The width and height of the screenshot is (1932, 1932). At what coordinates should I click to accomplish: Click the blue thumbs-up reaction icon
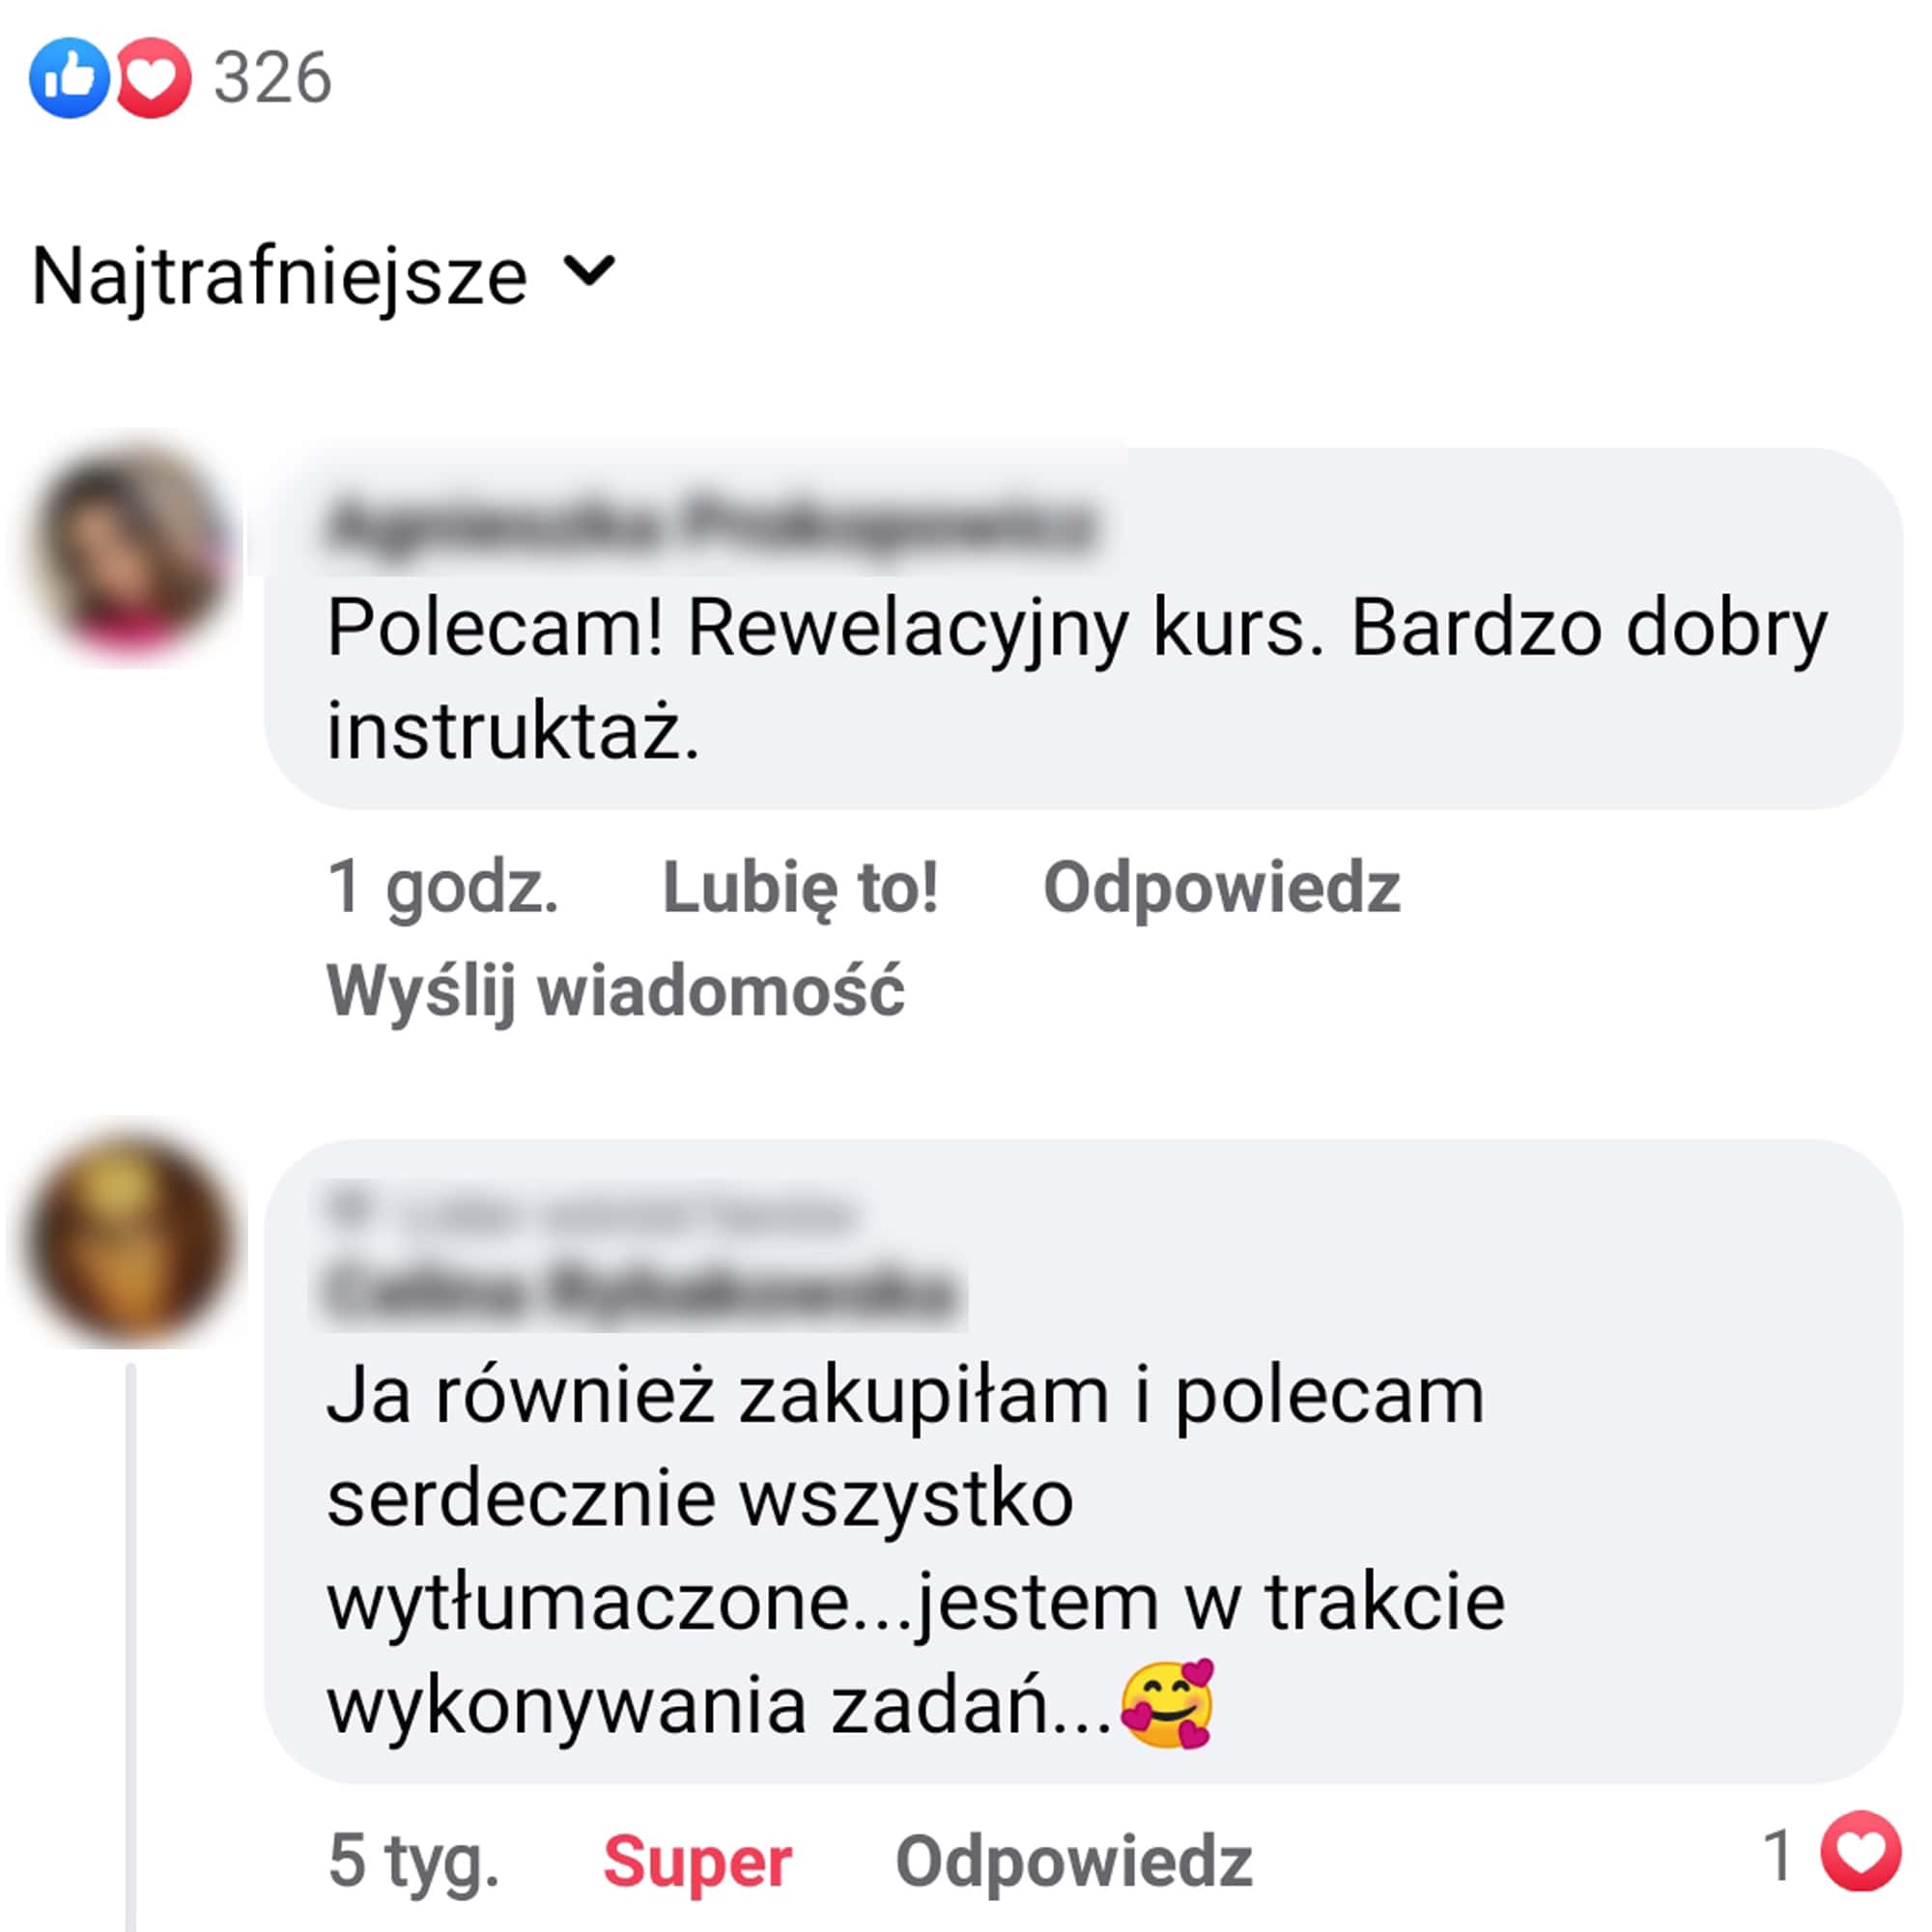(x=68, y=78)
